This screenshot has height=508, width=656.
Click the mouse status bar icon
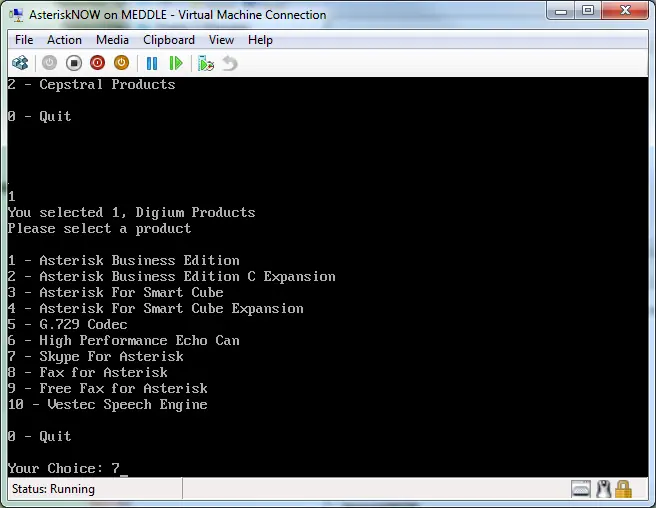[x=603, y=489]
